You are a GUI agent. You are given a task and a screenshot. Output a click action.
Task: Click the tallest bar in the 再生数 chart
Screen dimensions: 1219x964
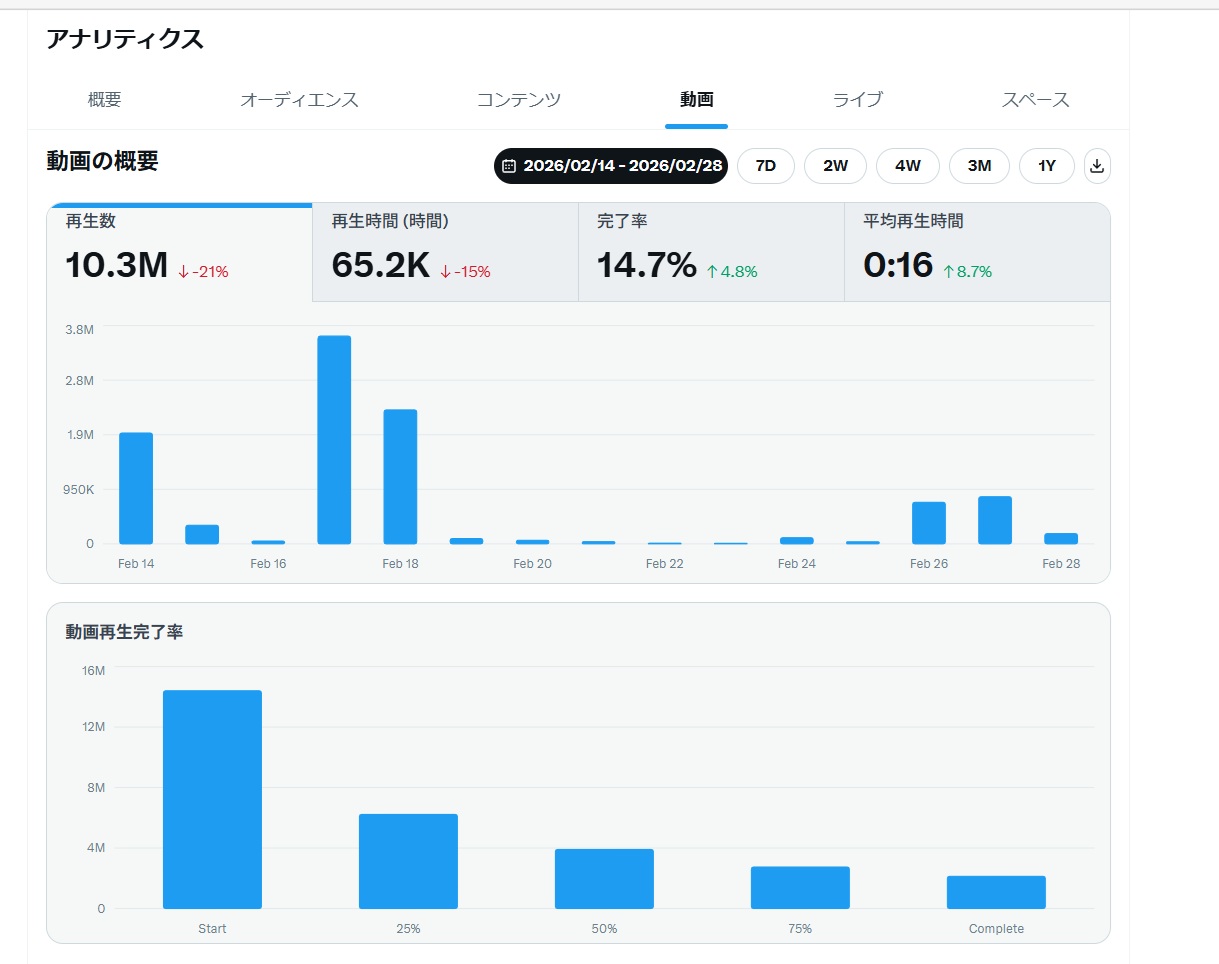tap(334, 440)
